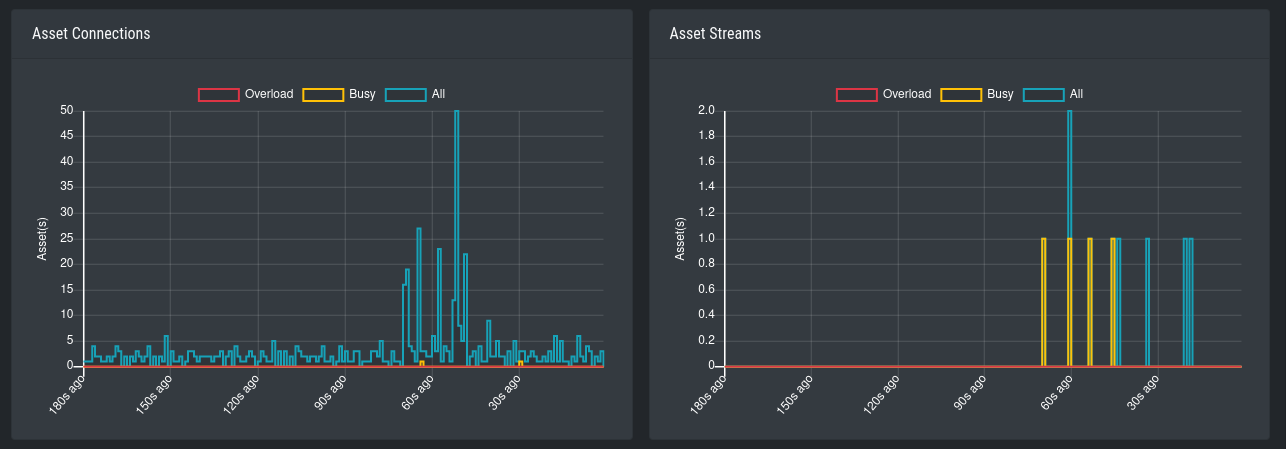Click the 25 y-axis value in Asset Connections
The width and height of the screenshot is (1286, 449).
67,238
